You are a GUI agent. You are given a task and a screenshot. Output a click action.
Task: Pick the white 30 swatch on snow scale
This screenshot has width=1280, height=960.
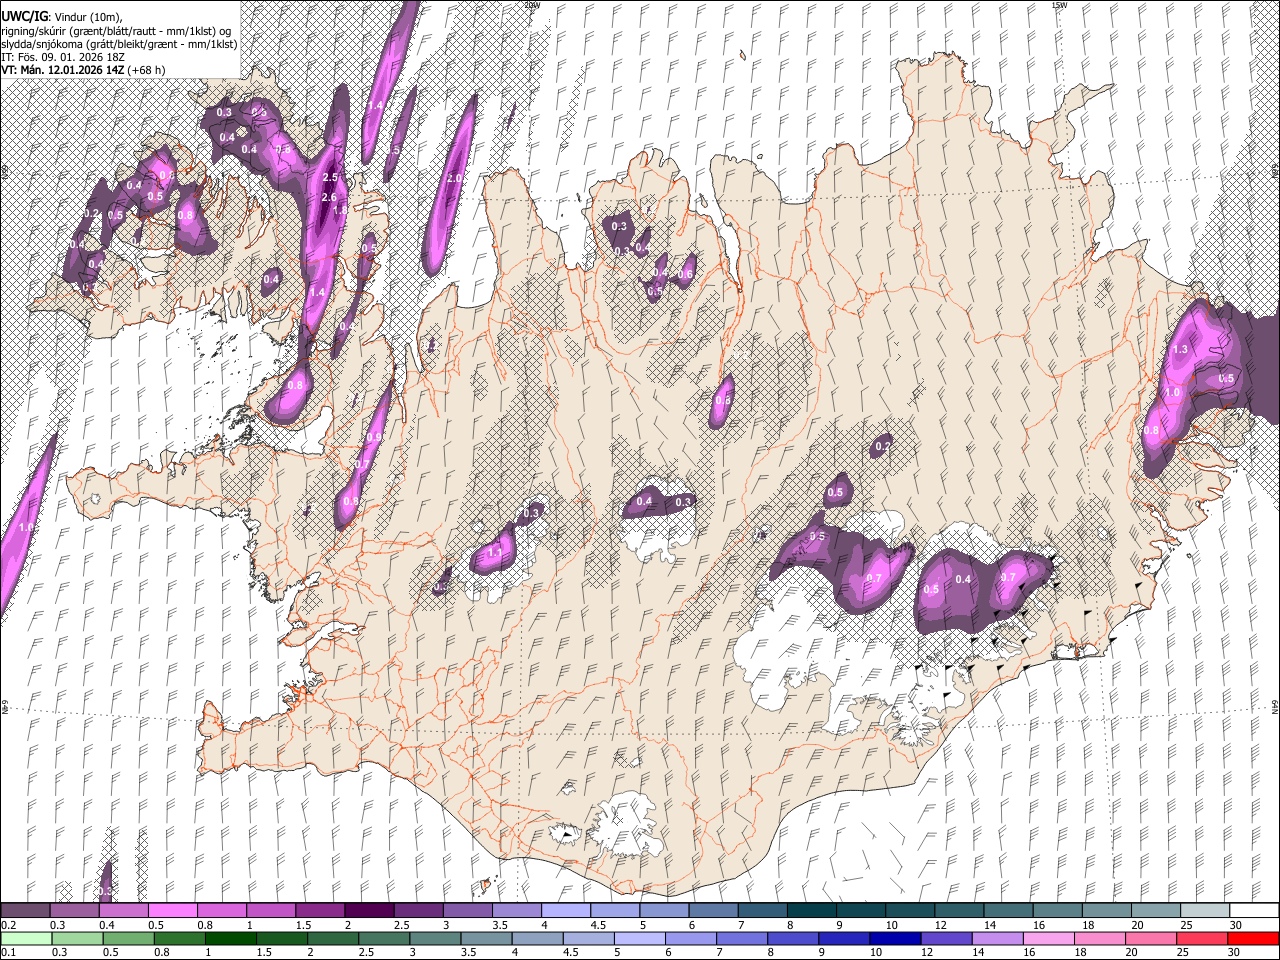point(1254,911)
